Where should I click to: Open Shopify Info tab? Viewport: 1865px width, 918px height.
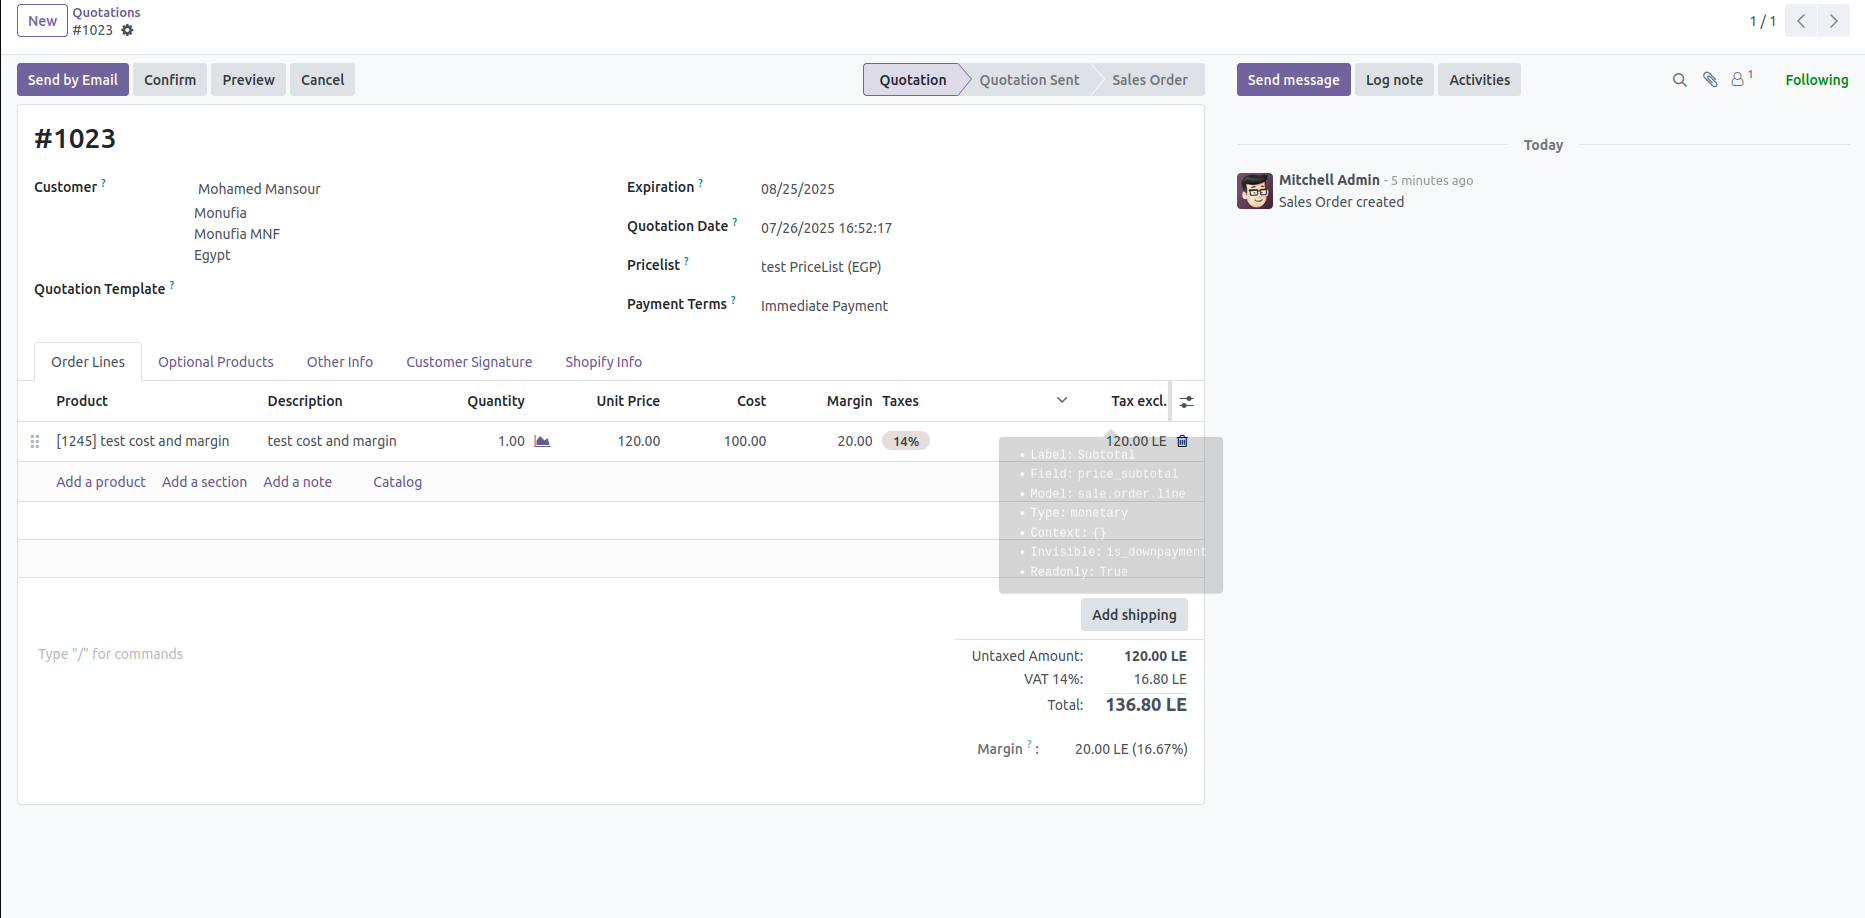[x=603, y=362]
